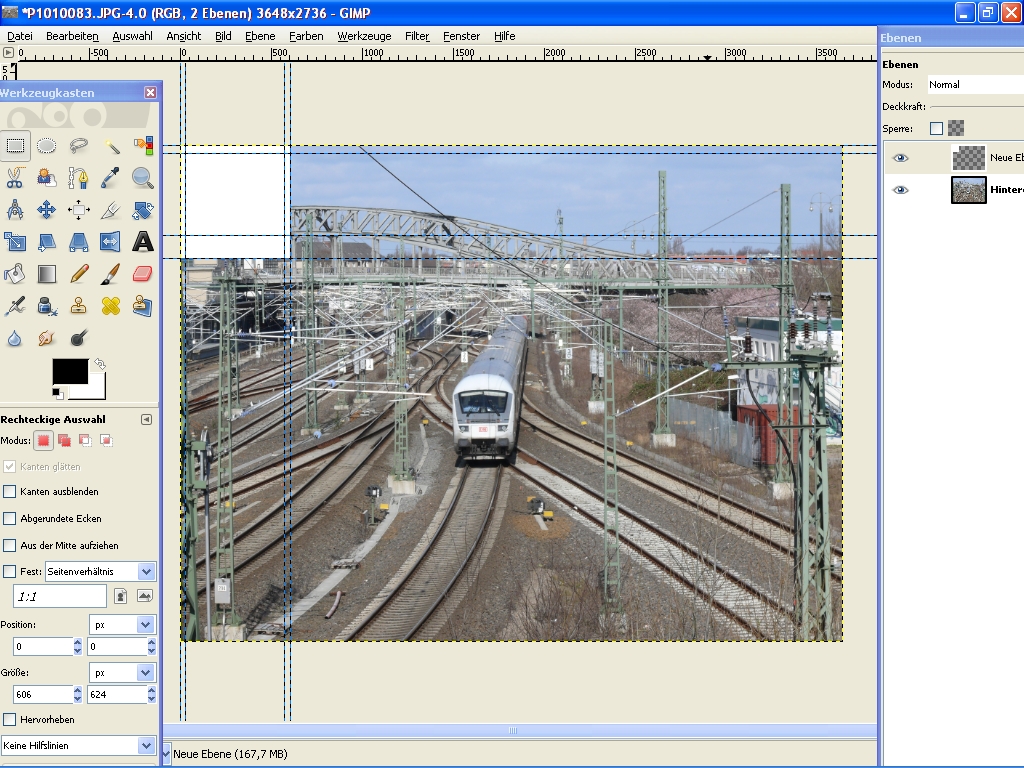Select the Heal tool
Image resolution: width=1024 pixels, height=768 pixels.
coord(111,306)
